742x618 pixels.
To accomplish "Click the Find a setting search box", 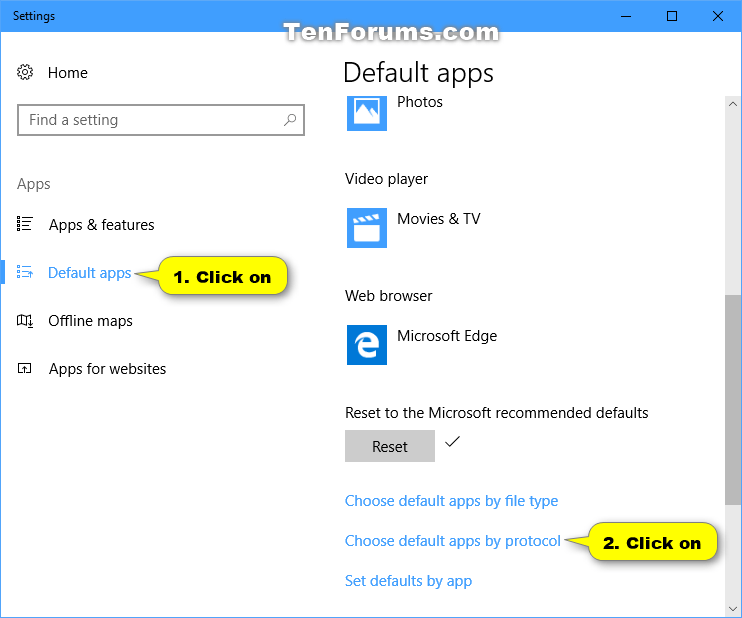I will click(161, 120).
